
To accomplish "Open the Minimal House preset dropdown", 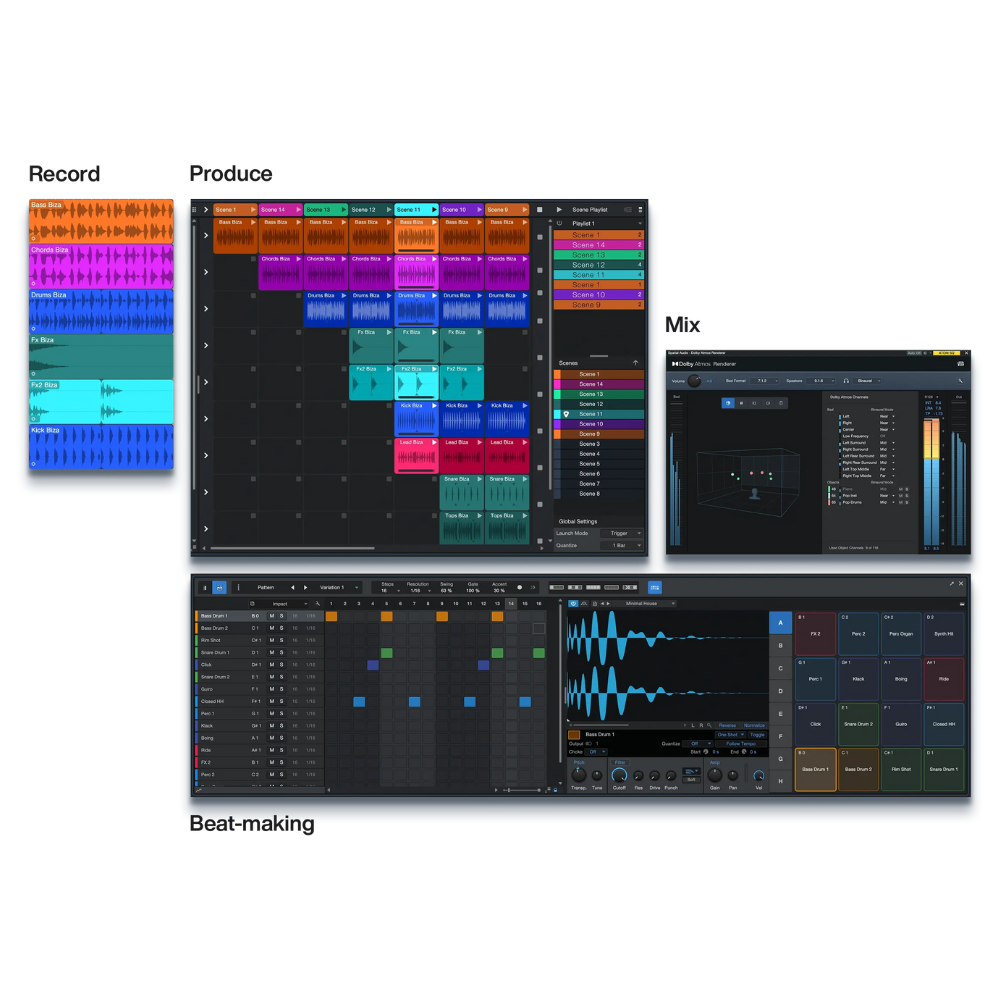I will [x=650, y=604].
